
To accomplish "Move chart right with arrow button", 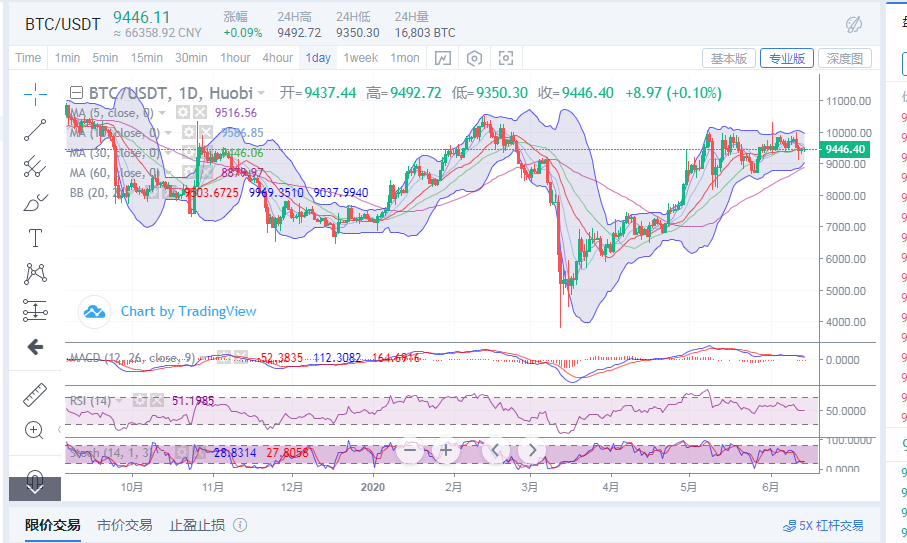I will [x=532, y=450].
